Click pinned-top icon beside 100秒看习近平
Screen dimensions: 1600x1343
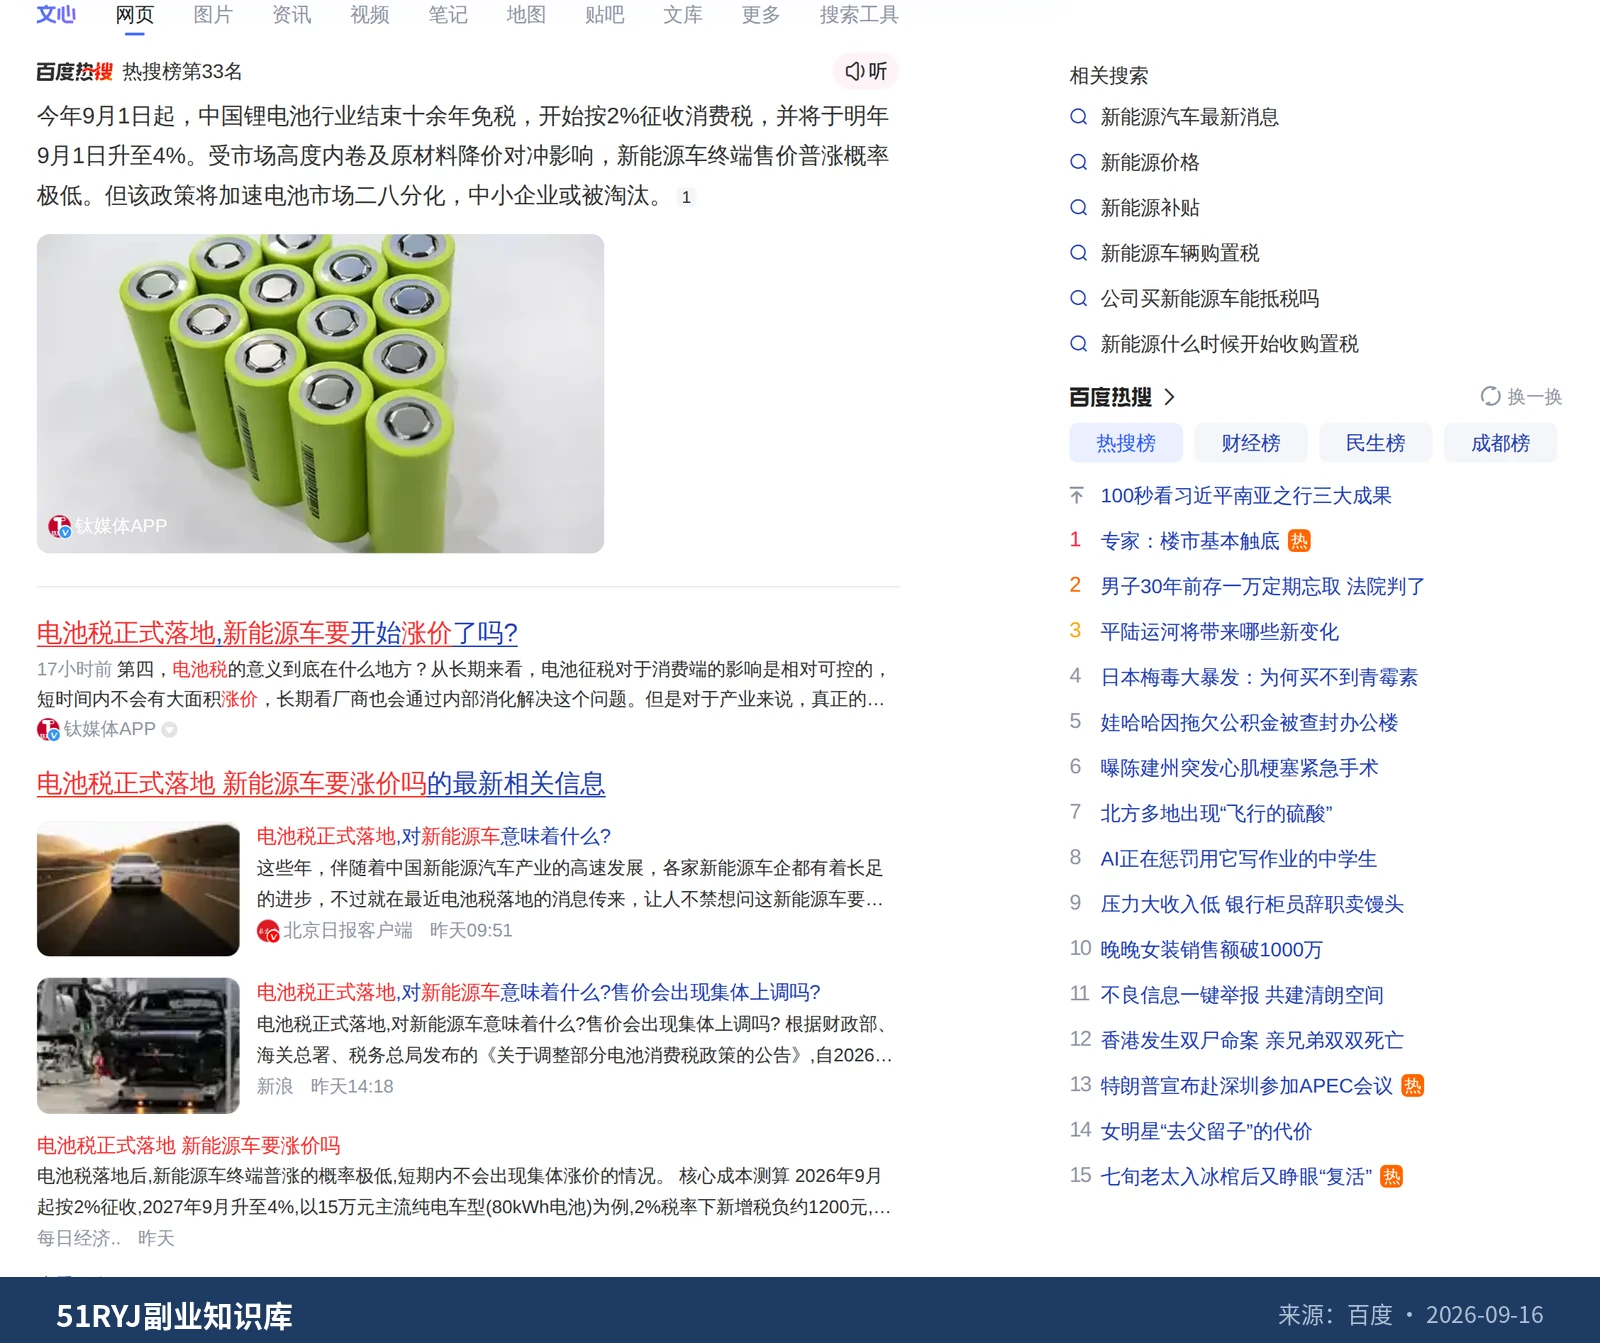coord(1077,495)
